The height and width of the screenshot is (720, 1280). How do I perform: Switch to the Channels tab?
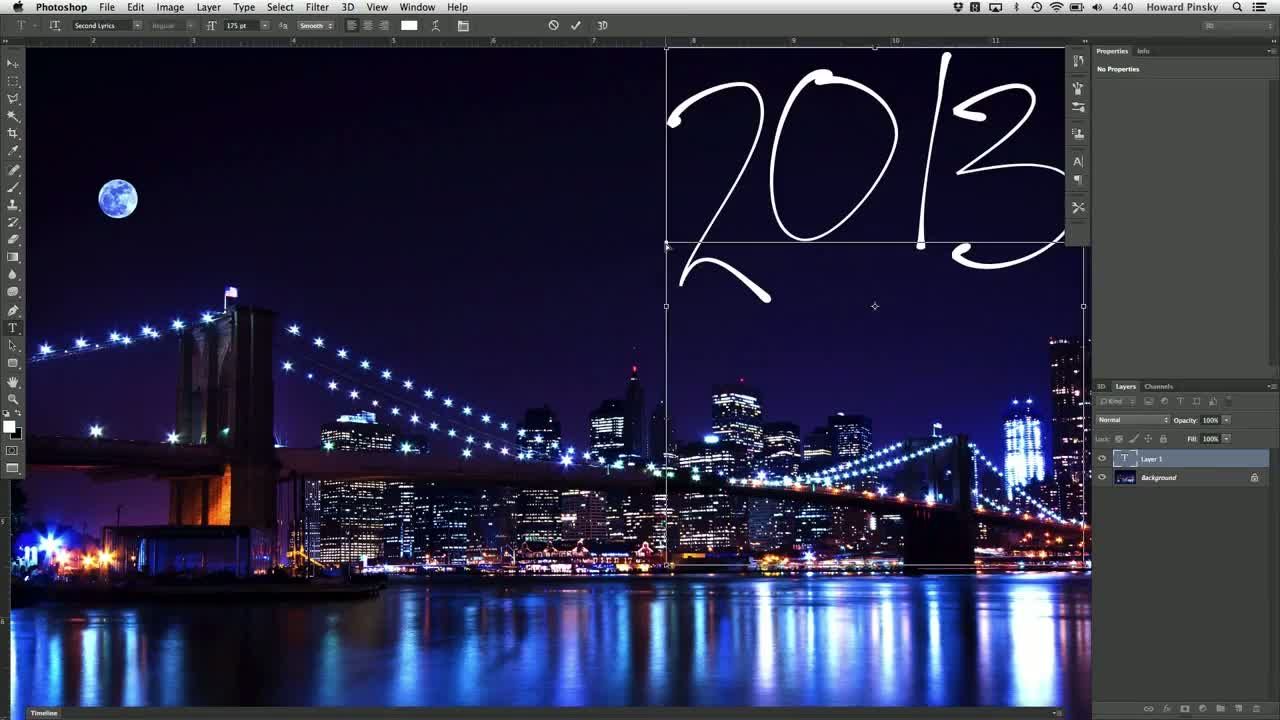1158,386
